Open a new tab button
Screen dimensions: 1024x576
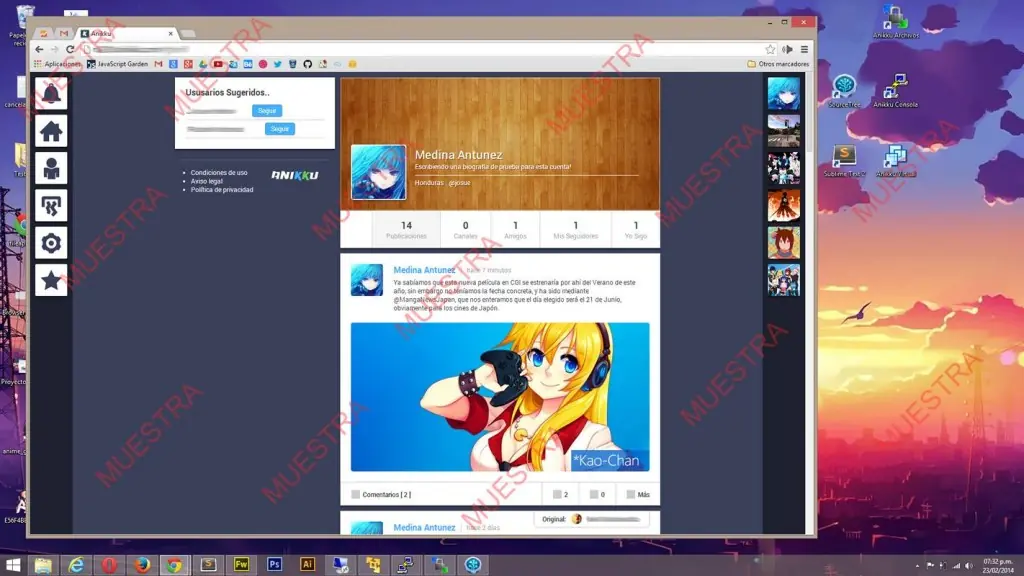[189, 33]
